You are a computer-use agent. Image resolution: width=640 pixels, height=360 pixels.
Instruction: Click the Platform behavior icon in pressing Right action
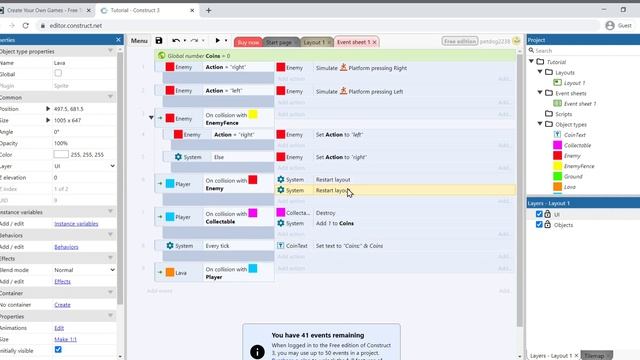click(x=343, y=67)
